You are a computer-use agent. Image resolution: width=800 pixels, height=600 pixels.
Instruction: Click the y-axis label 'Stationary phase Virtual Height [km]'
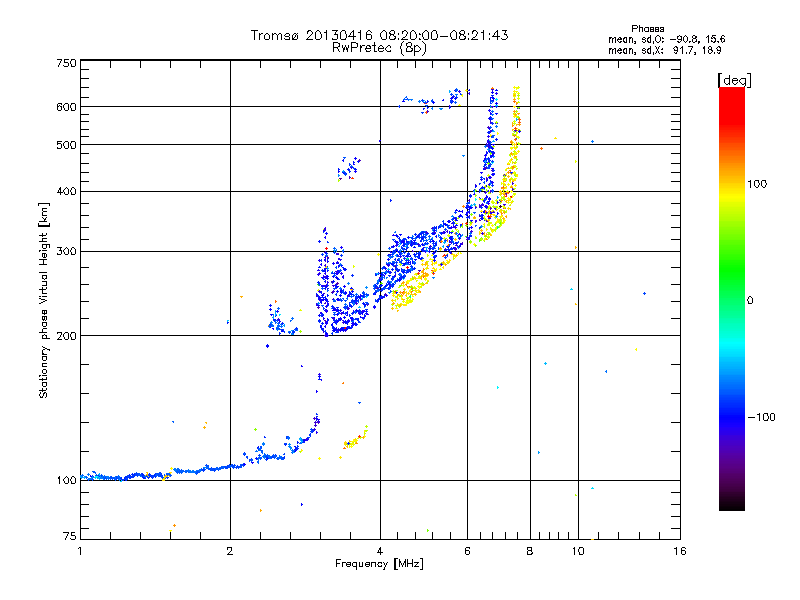point(43,301)
